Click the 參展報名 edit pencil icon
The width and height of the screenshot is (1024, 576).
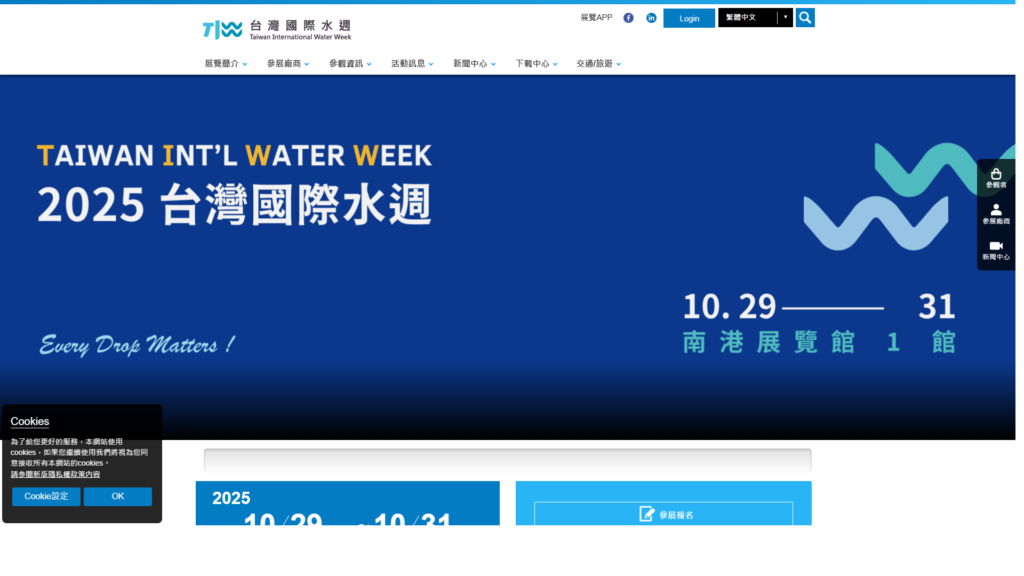[647, 515]
